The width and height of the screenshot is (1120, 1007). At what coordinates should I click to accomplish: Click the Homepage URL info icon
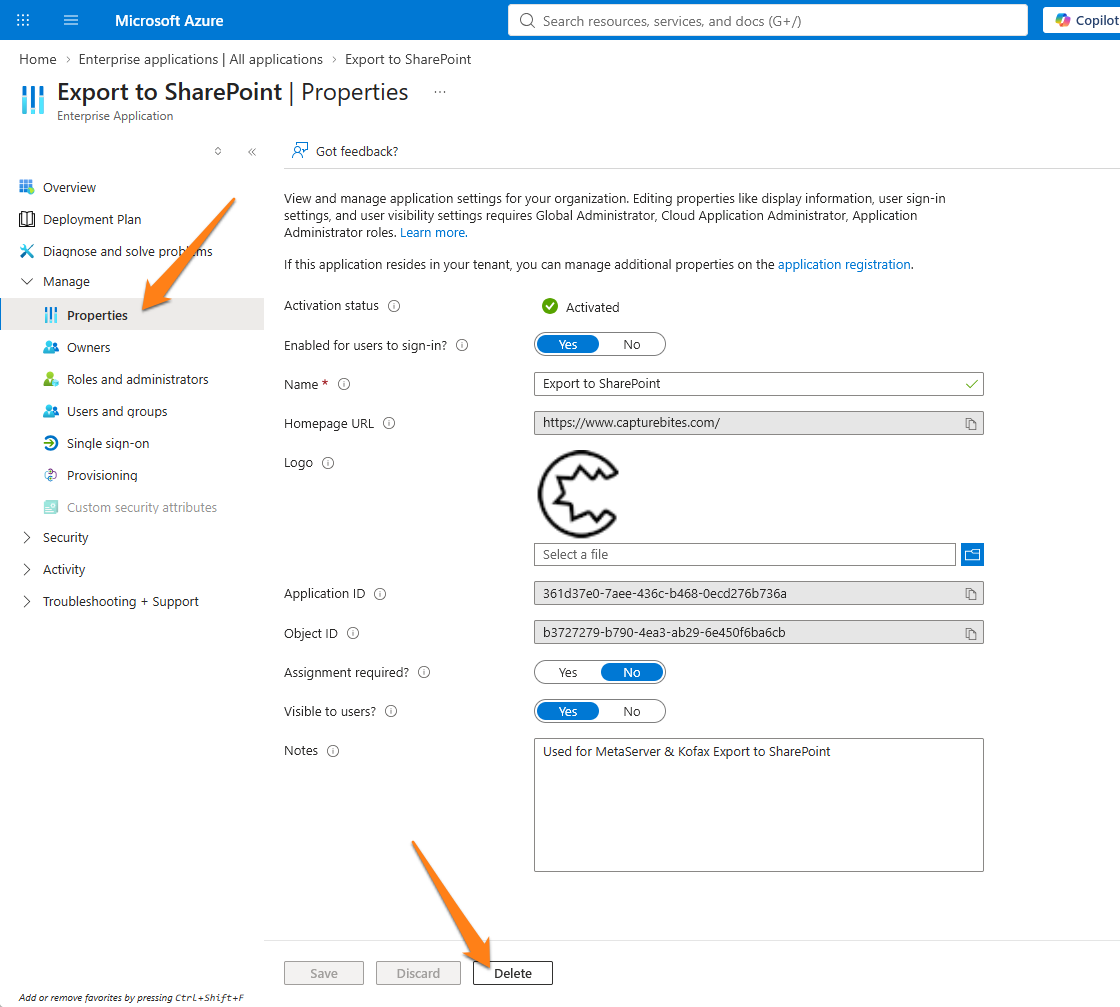tap(389, 423)
